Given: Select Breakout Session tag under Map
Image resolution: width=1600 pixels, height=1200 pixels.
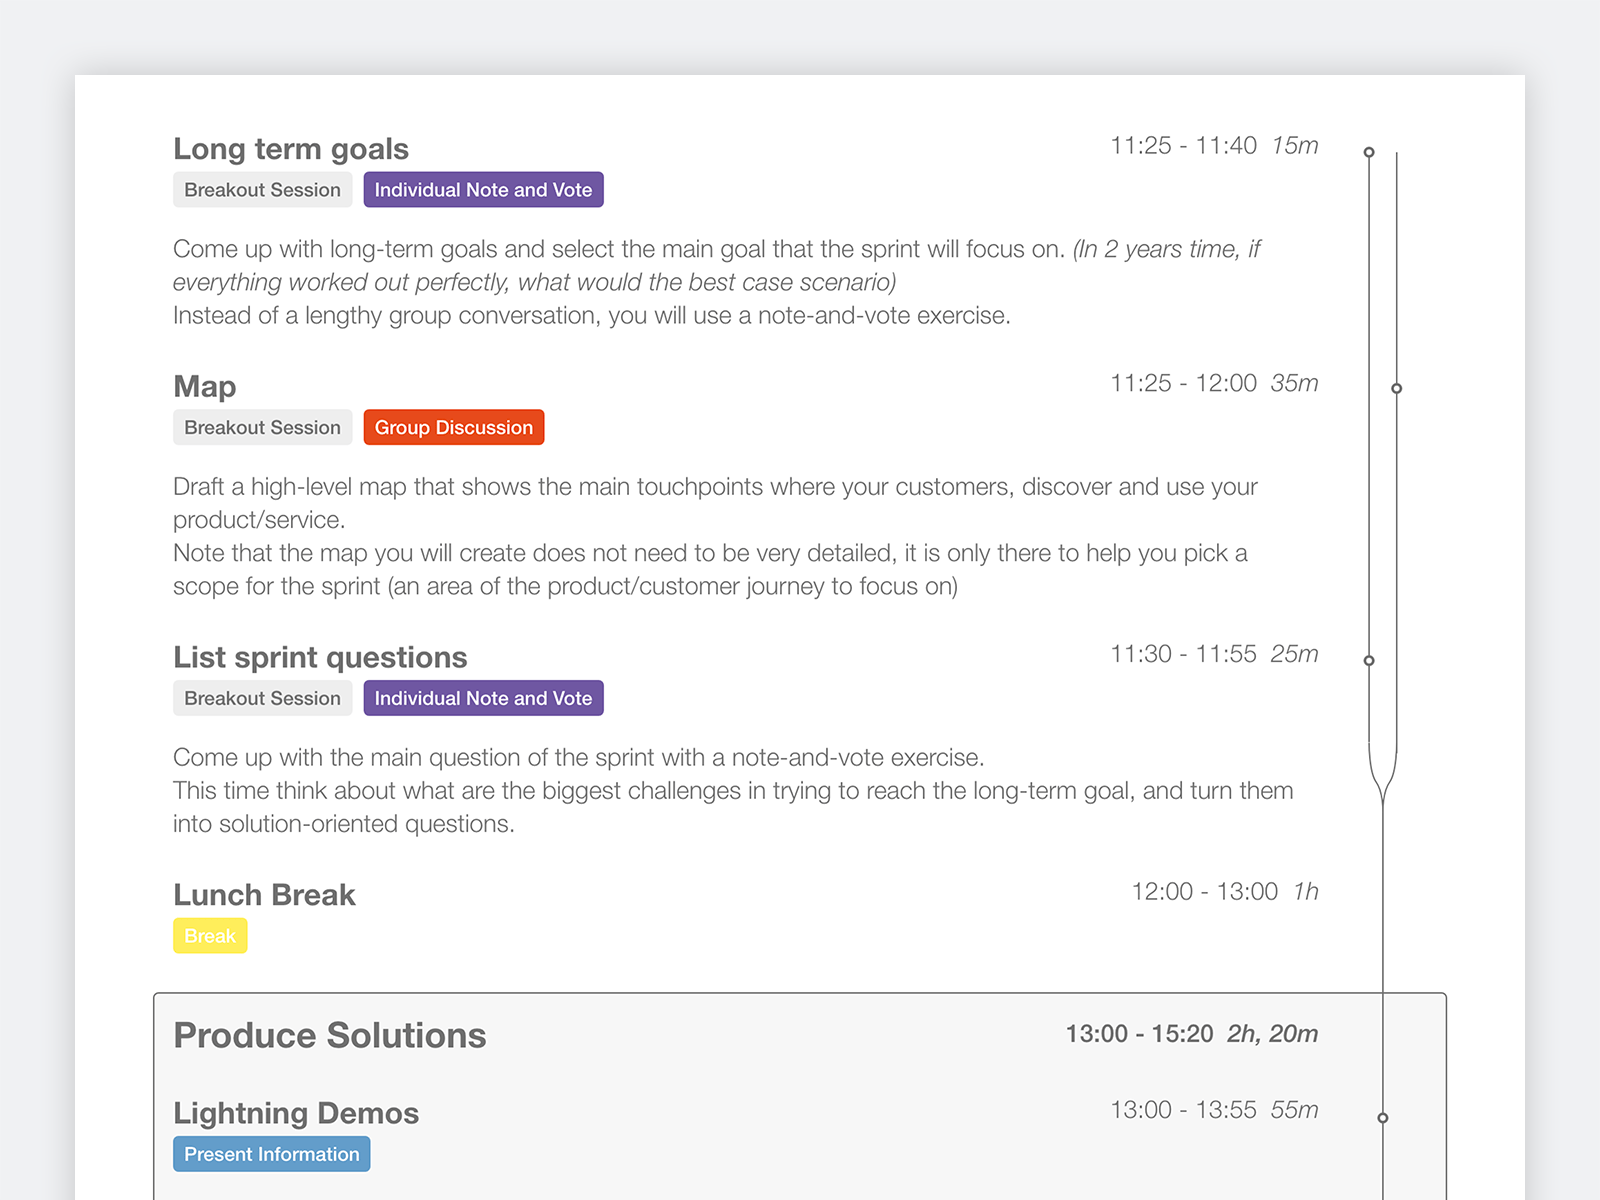Looking at the screenshot, I should click(262, 427).
